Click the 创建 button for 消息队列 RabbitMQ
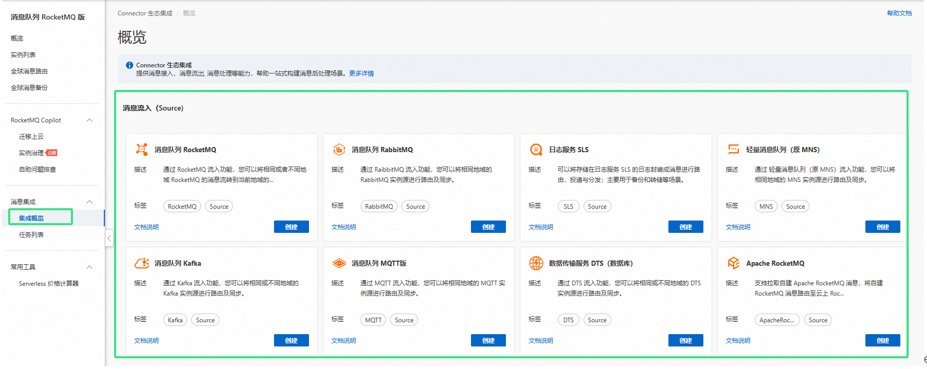The width and height of the screenshot is (927, 369). pyautogui.click(x=488, y=226)
